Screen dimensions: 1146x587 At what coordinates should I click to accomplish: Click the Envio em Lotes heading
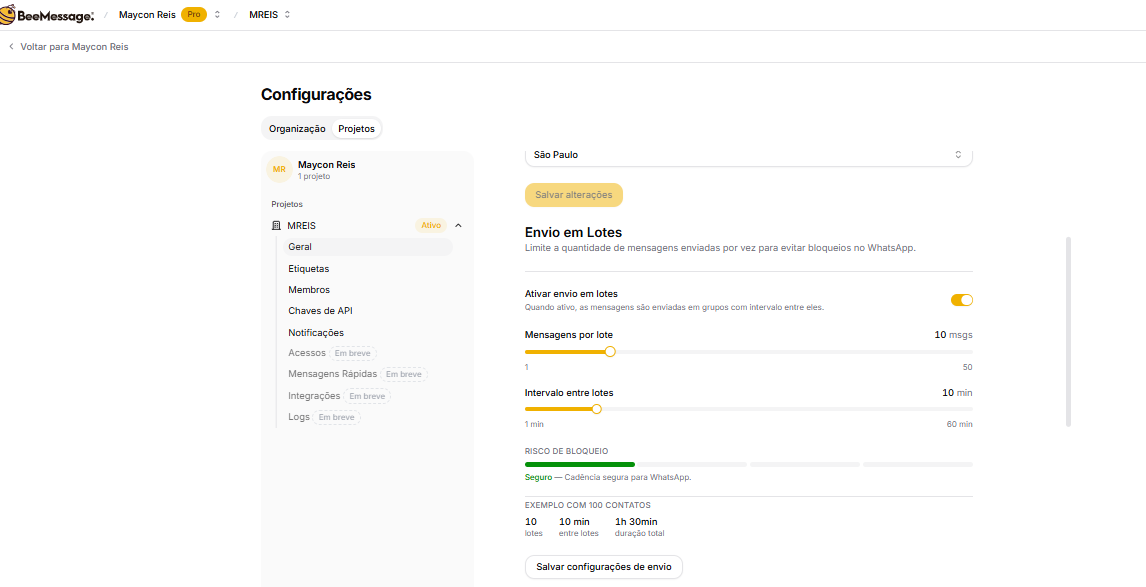click(574, 233)
